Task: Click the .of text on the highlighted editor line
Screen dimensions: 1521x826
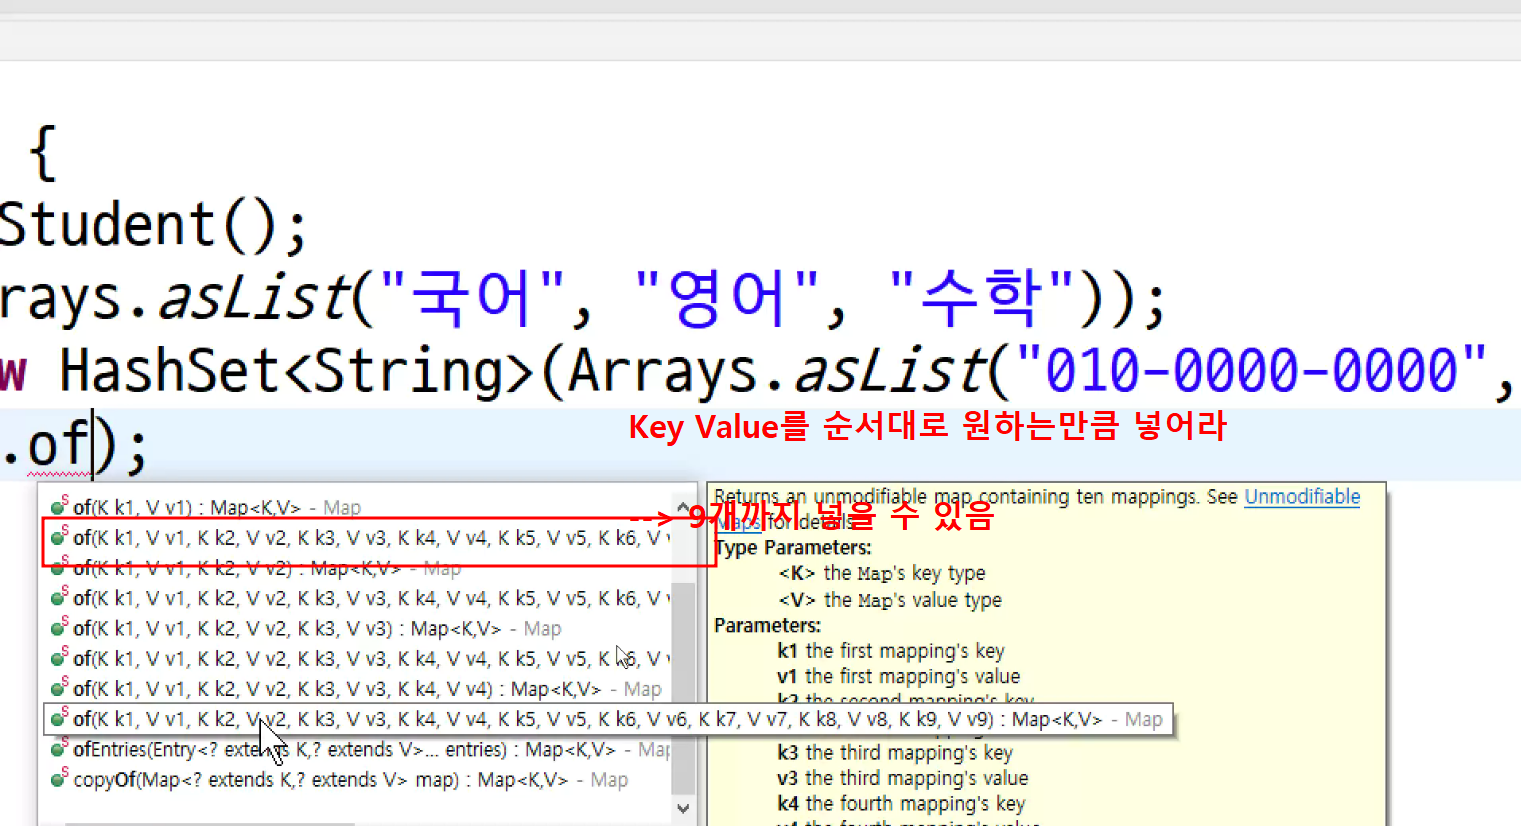Action: [46, 446]
